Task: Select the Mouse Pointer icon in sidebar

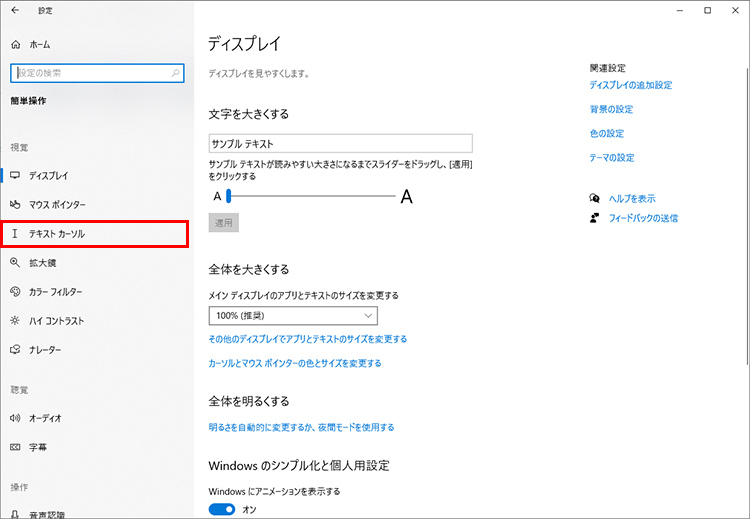Action: (15, 204)
